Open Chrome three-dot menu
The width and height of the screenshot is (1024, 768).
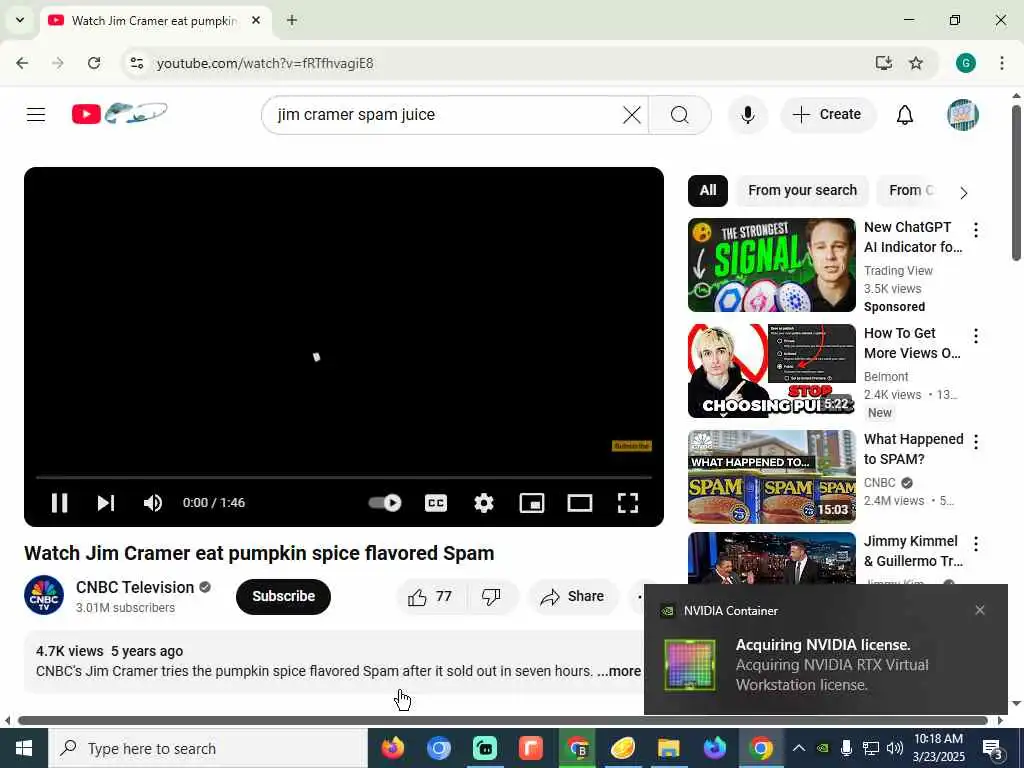[x=1002, y=63]
